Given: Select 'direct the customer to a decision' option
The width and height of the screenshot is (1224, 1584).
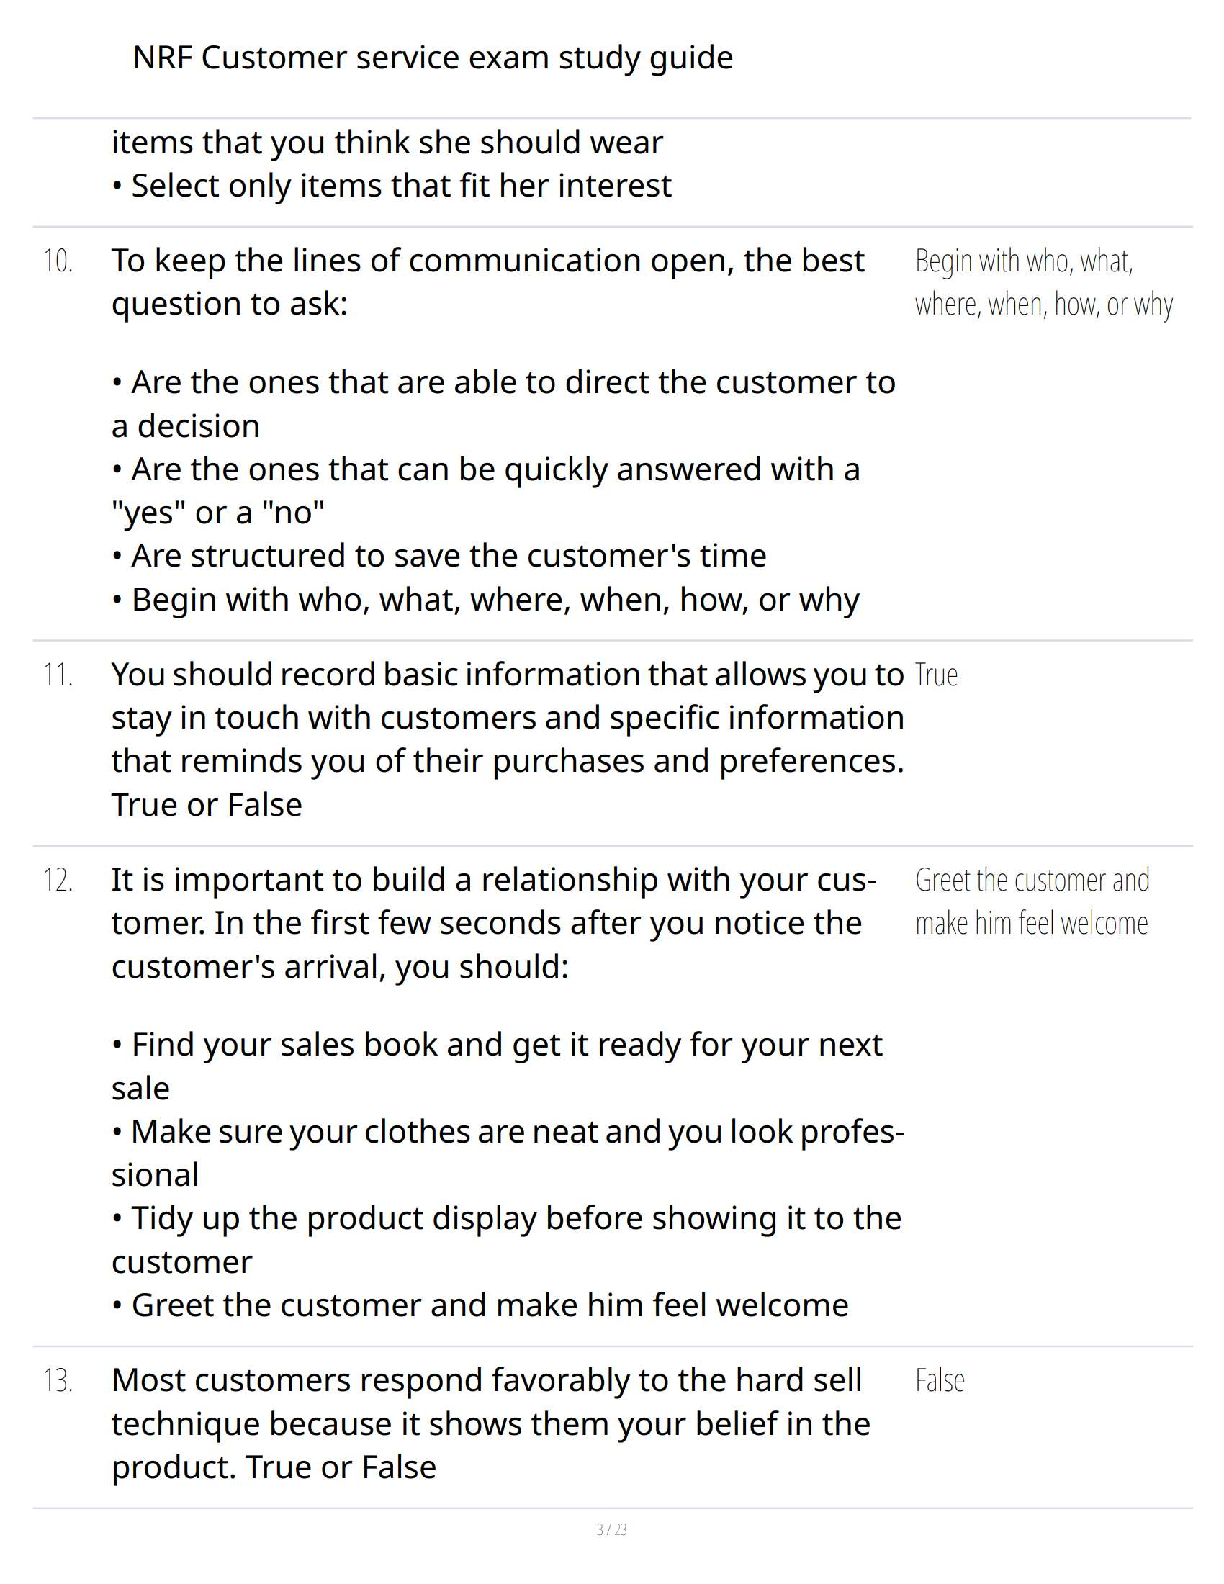Looking at the screenshot, I should pyautogui.click(x=503, y=403).
